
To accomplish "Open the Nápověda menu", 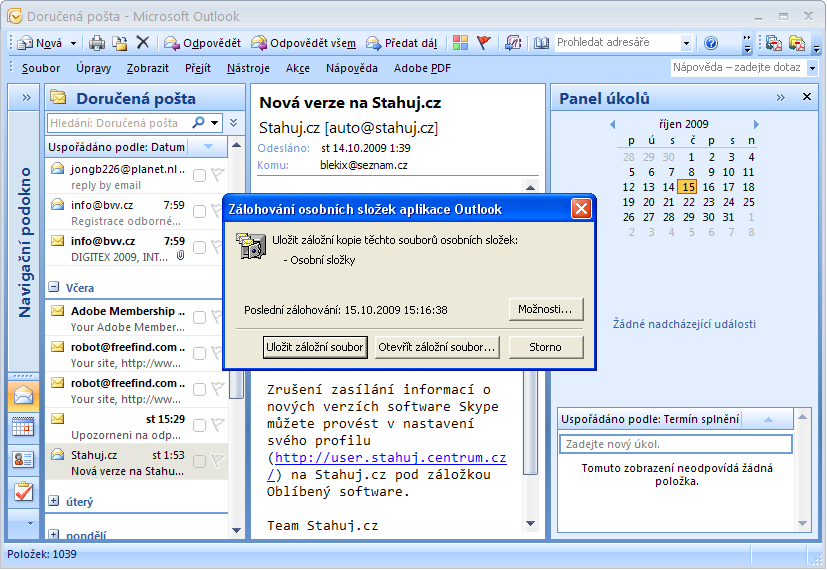I will (352, 68).
